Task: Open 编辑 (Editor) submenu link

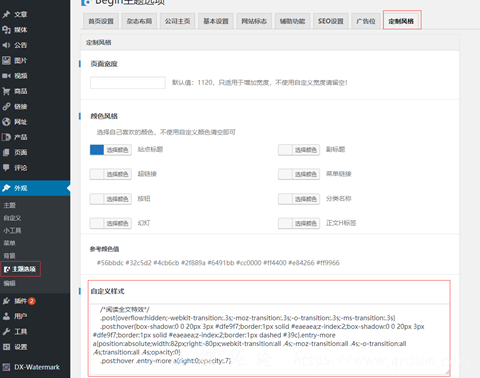Action: [10, 283]
